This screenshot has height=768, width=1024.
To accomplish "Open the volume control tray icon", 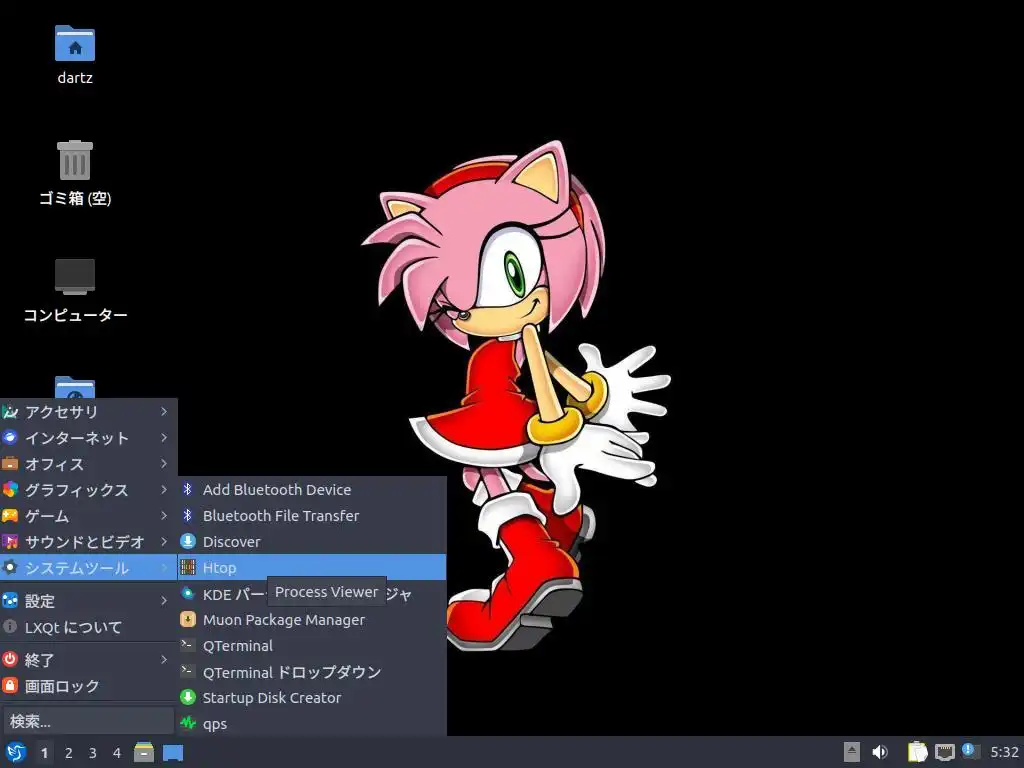I will [880, 752].
